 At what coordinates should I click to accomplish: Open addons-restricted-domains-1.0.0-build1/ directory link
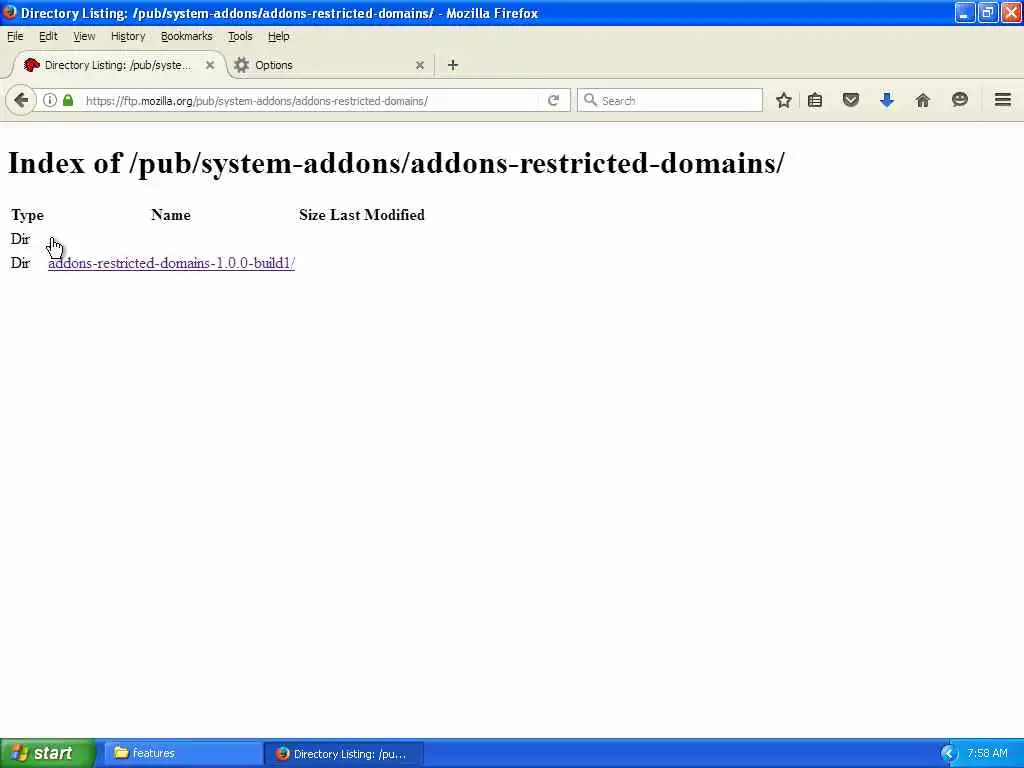[x=171, y=263]
